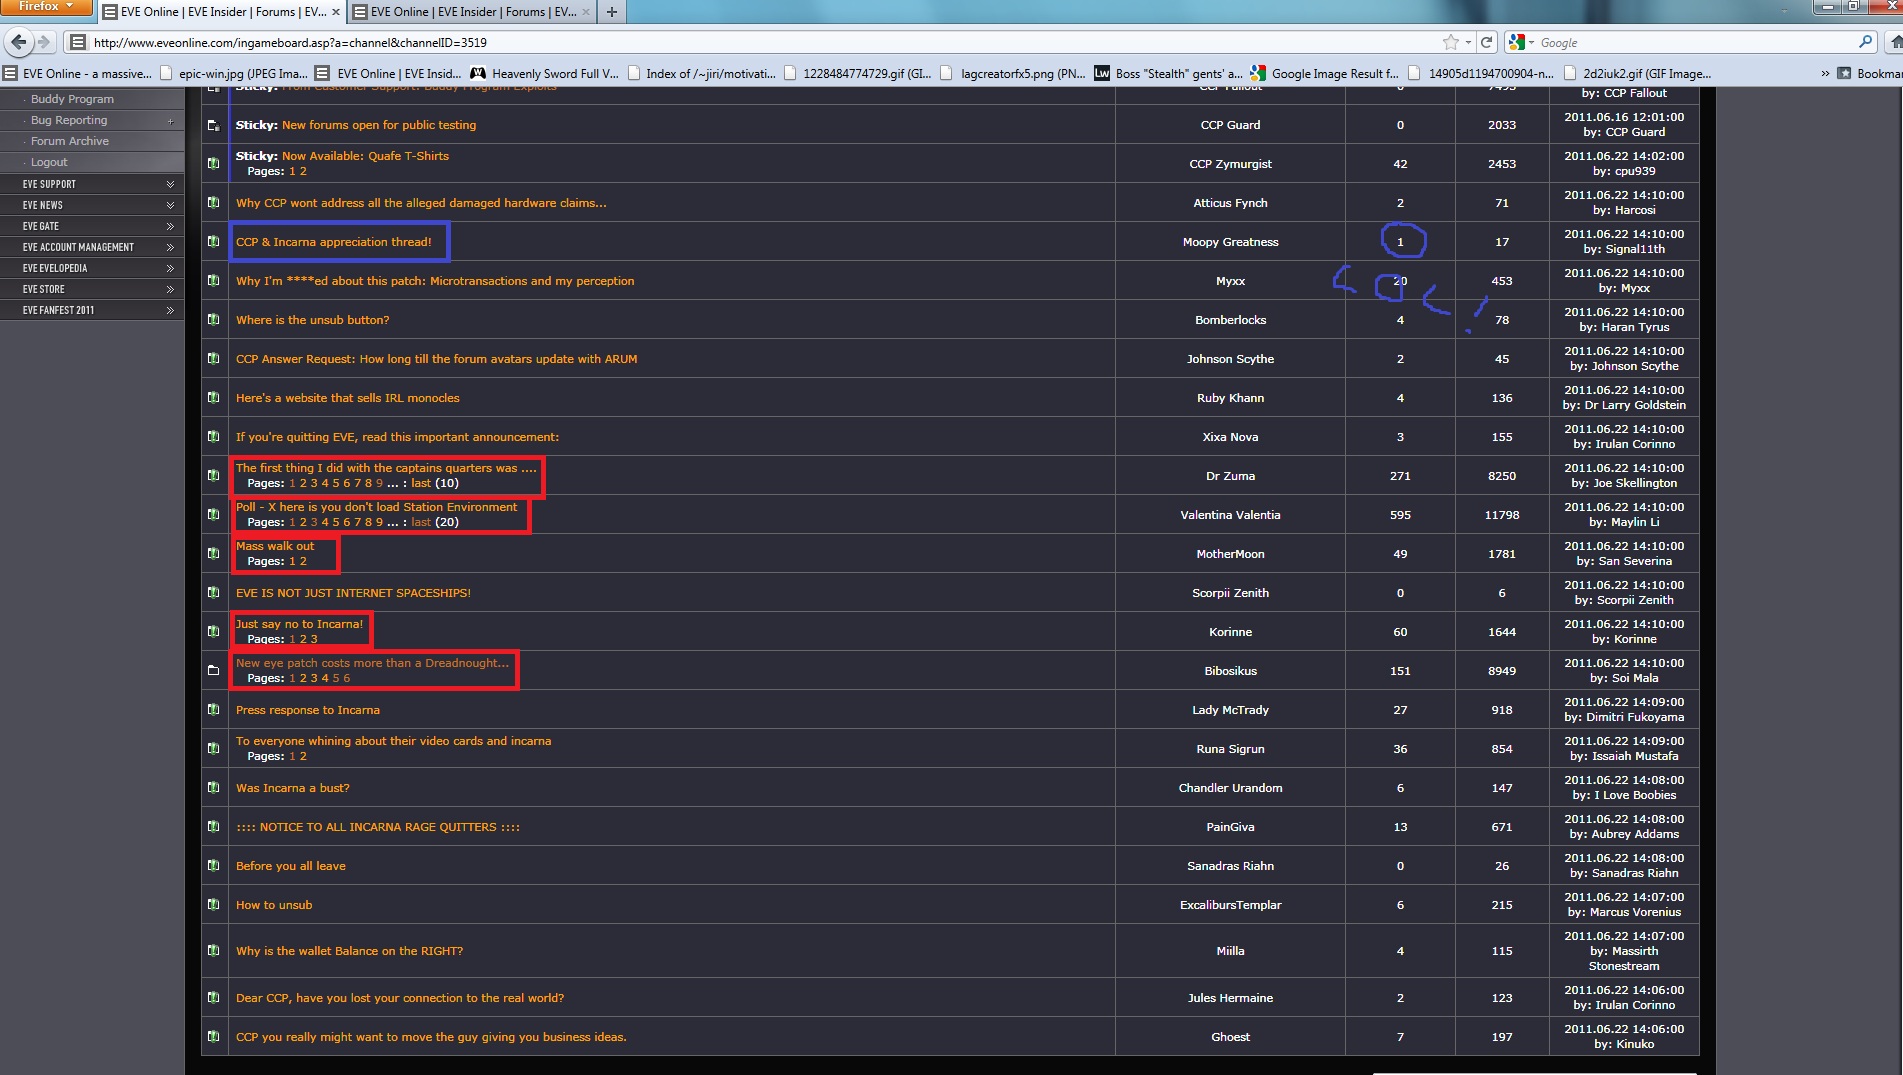Click the thread icon beside 'Here's a website that sells IRL monocles'
Screen dimensions: 1903x1075
pos(213,397)
